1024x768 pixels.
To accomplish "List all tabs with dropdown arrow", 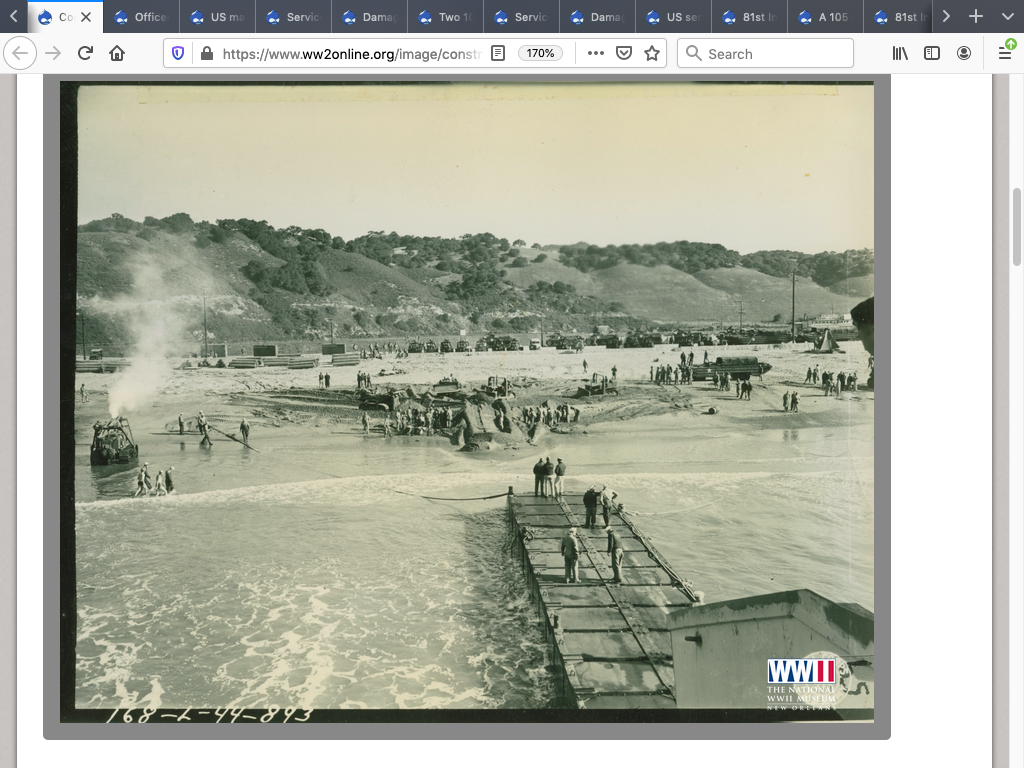I will [1007, 16].
